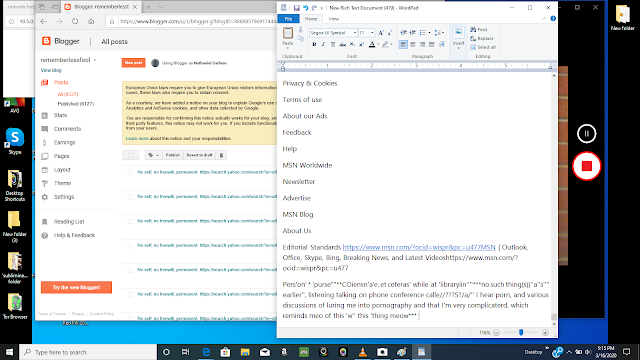Toggle subscript formatting in WordPad
Image resolution: width=640 pixels, height=360 pixels.
pos(352,44)
